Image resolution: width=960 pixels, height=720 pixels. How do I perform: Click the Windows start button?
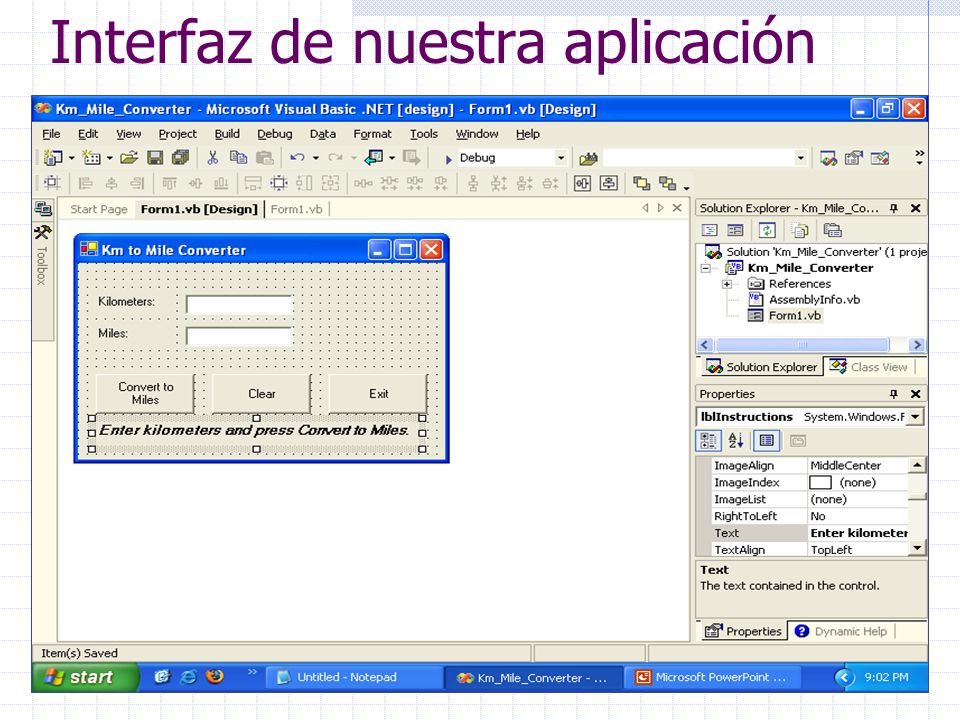click(84, 677)
